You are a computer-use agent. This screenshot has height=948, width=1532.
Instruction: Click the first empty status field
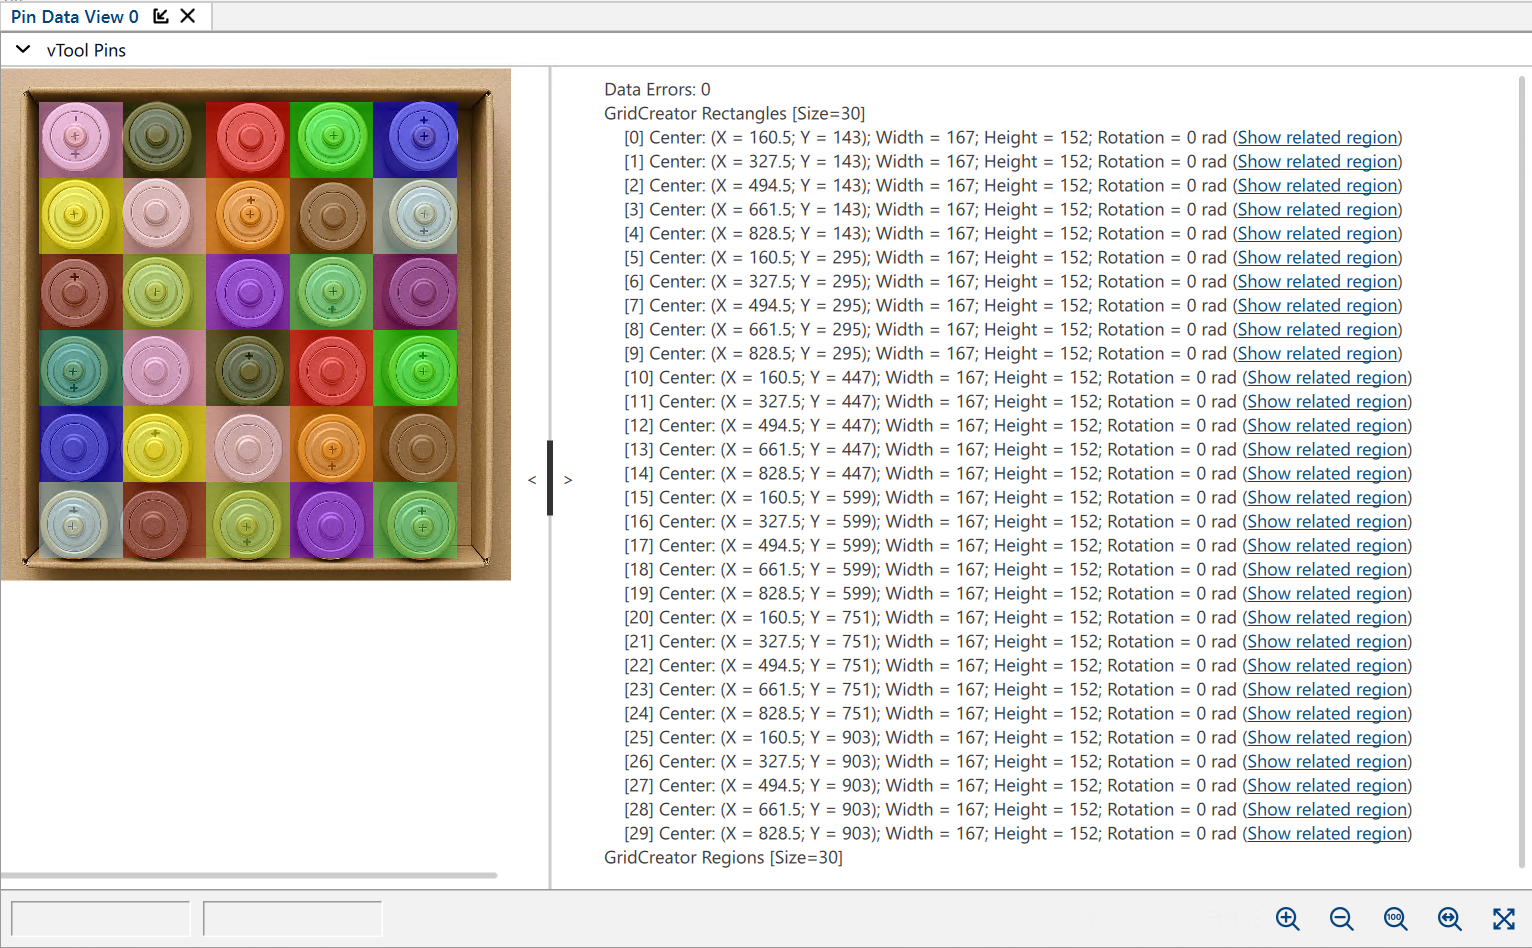100,919
